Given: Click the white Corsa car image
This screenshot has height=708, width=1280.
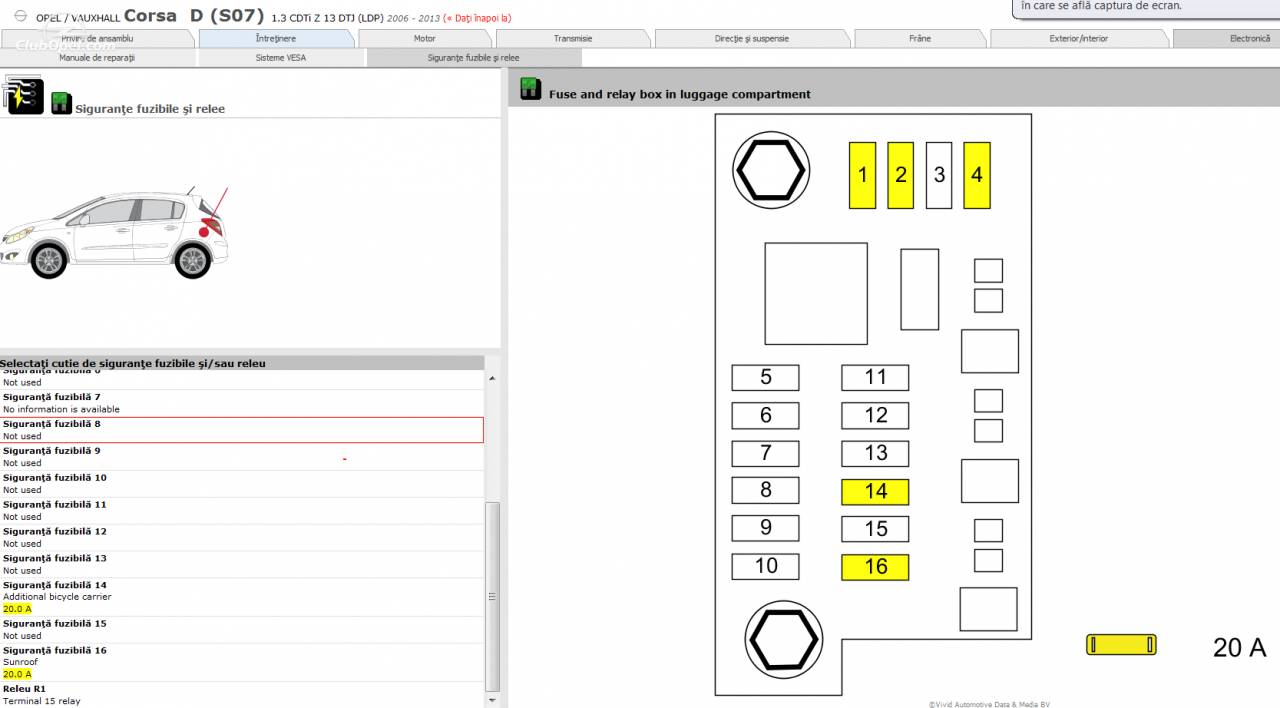Looking at the screenshot, I should (114, 233).
